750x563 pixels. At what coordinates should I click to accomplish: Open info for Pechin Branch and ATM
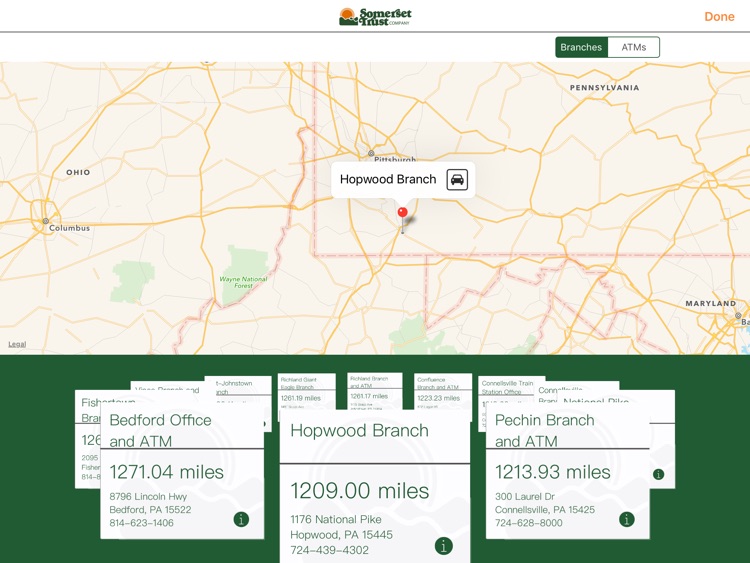click(627, 519)
